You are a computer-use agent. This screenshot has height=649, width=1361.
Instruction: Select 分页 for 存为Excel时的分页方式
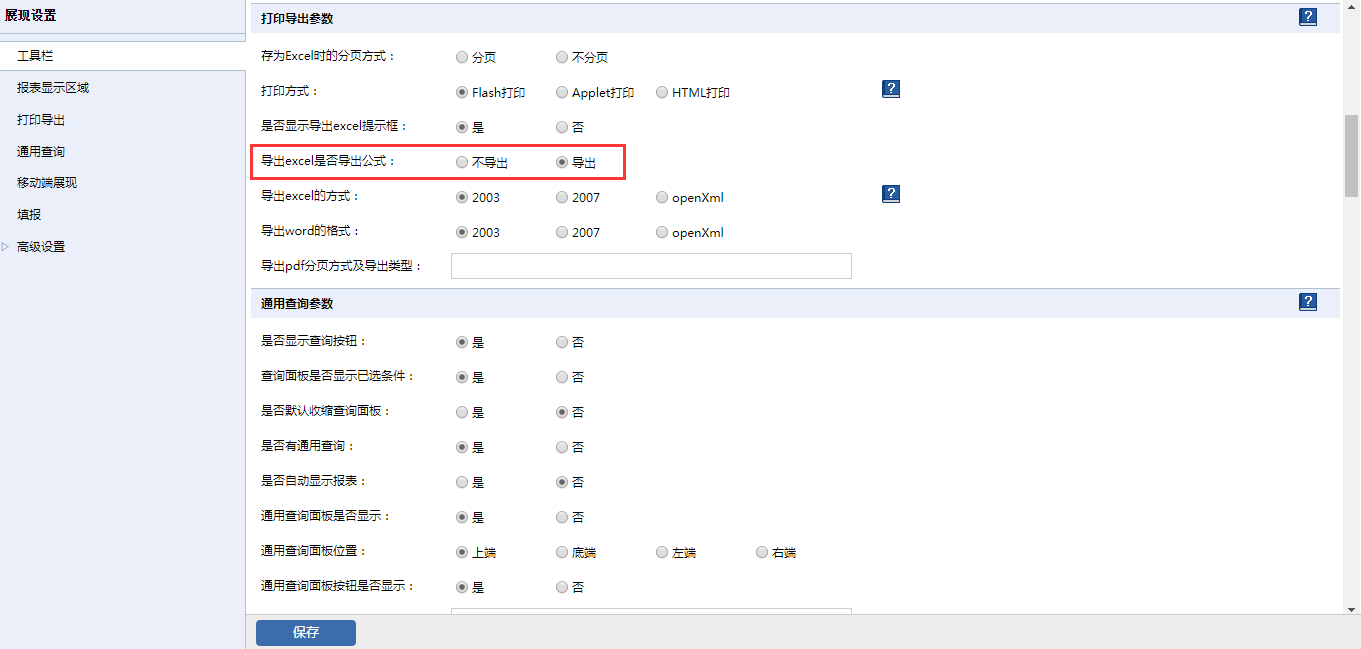462,57
